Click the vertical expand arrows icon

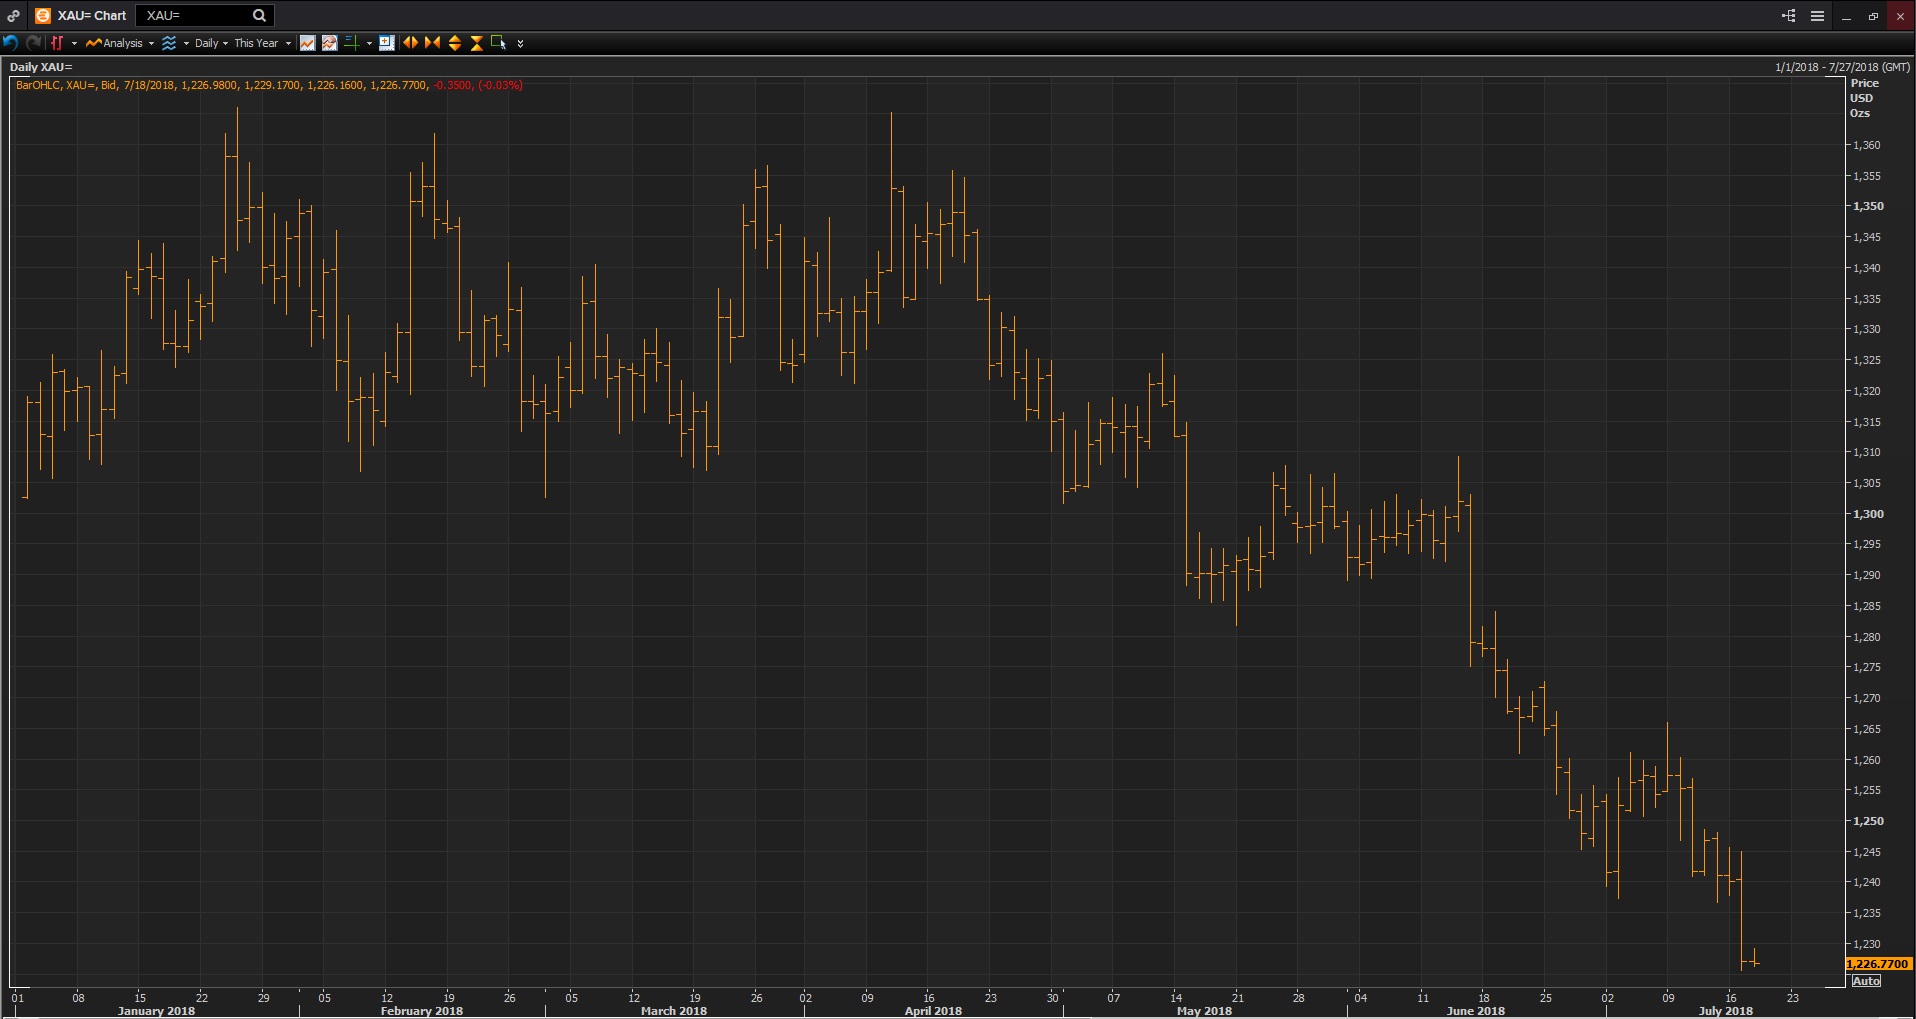455,43
